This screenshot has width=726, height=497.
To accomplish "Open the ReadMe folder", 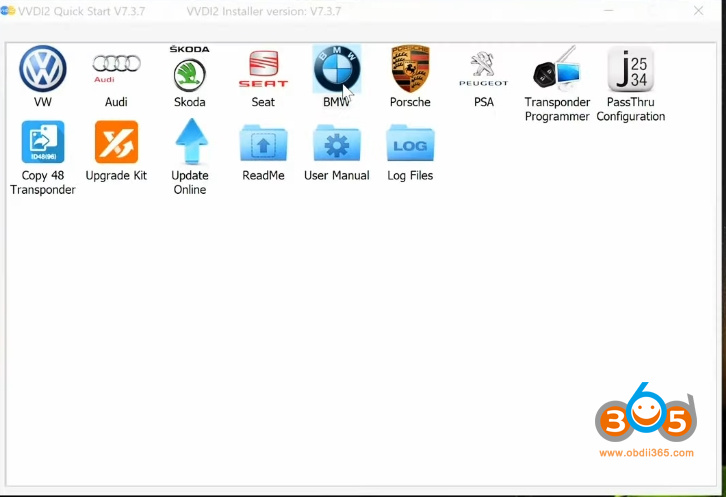I will pos(263,143).
